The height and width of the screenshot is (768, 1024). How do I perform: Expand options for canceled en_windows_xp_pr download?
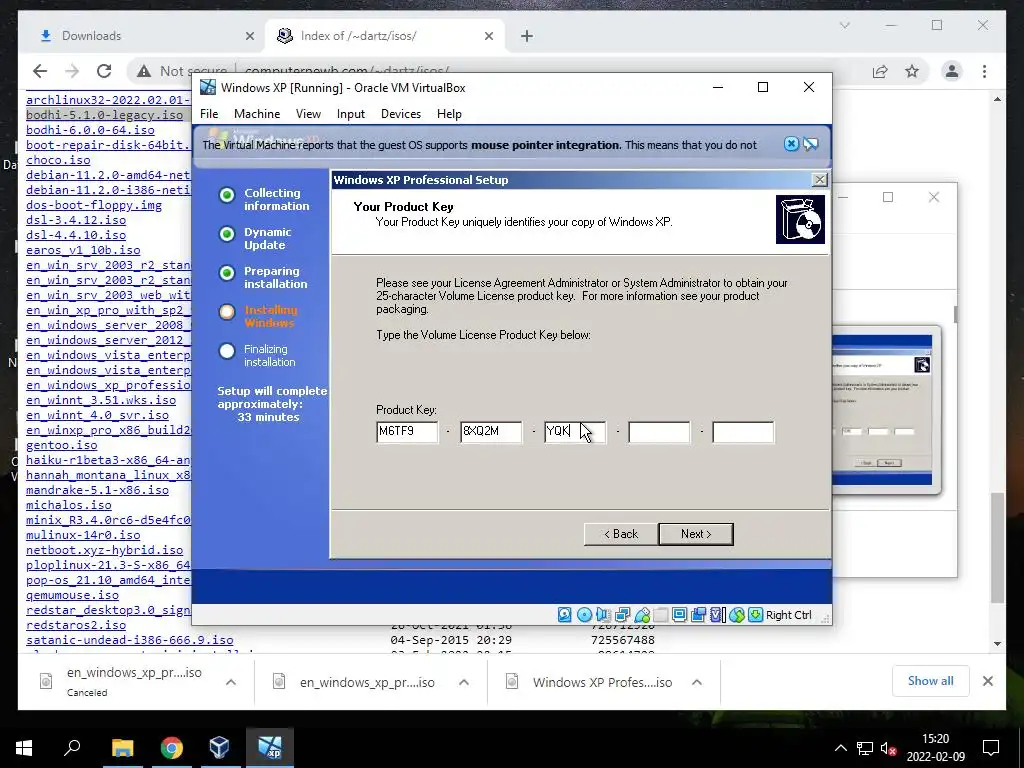[231, 682]
